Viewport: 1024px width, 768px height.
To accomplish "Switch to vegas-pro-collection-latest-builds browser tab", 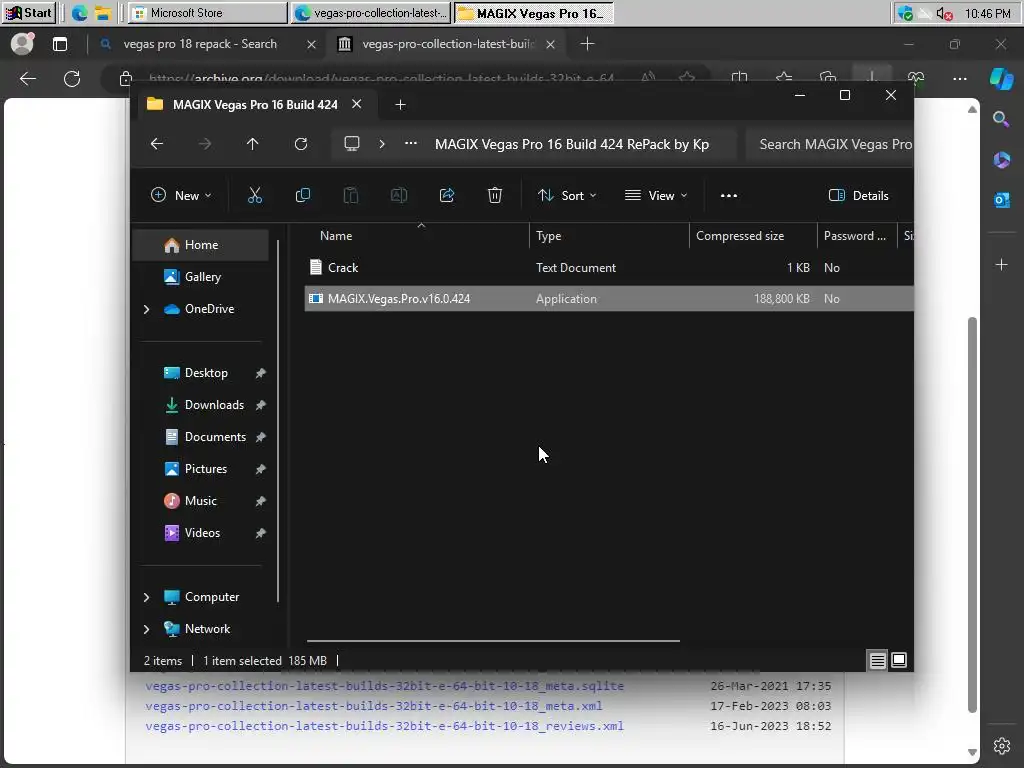I will (x=448, y=44).
